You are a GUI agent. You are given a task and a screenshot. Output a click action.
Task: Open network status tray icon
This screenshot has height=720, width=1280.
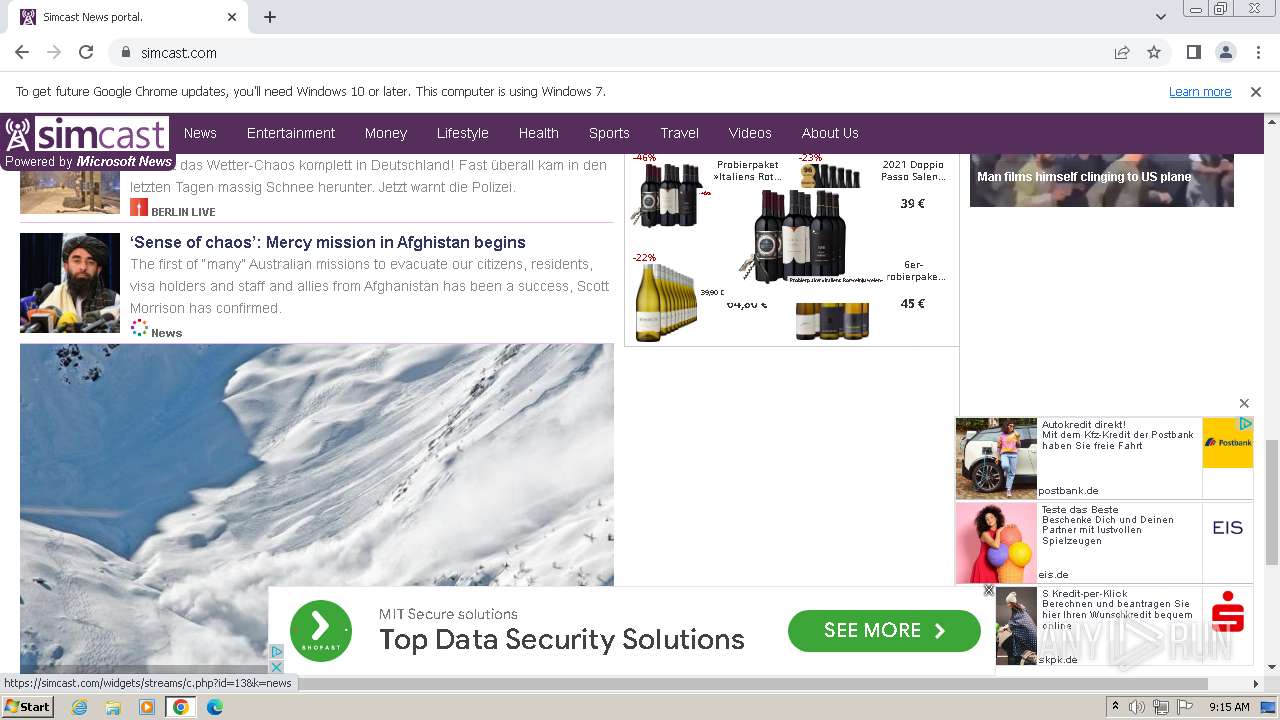1161,707
